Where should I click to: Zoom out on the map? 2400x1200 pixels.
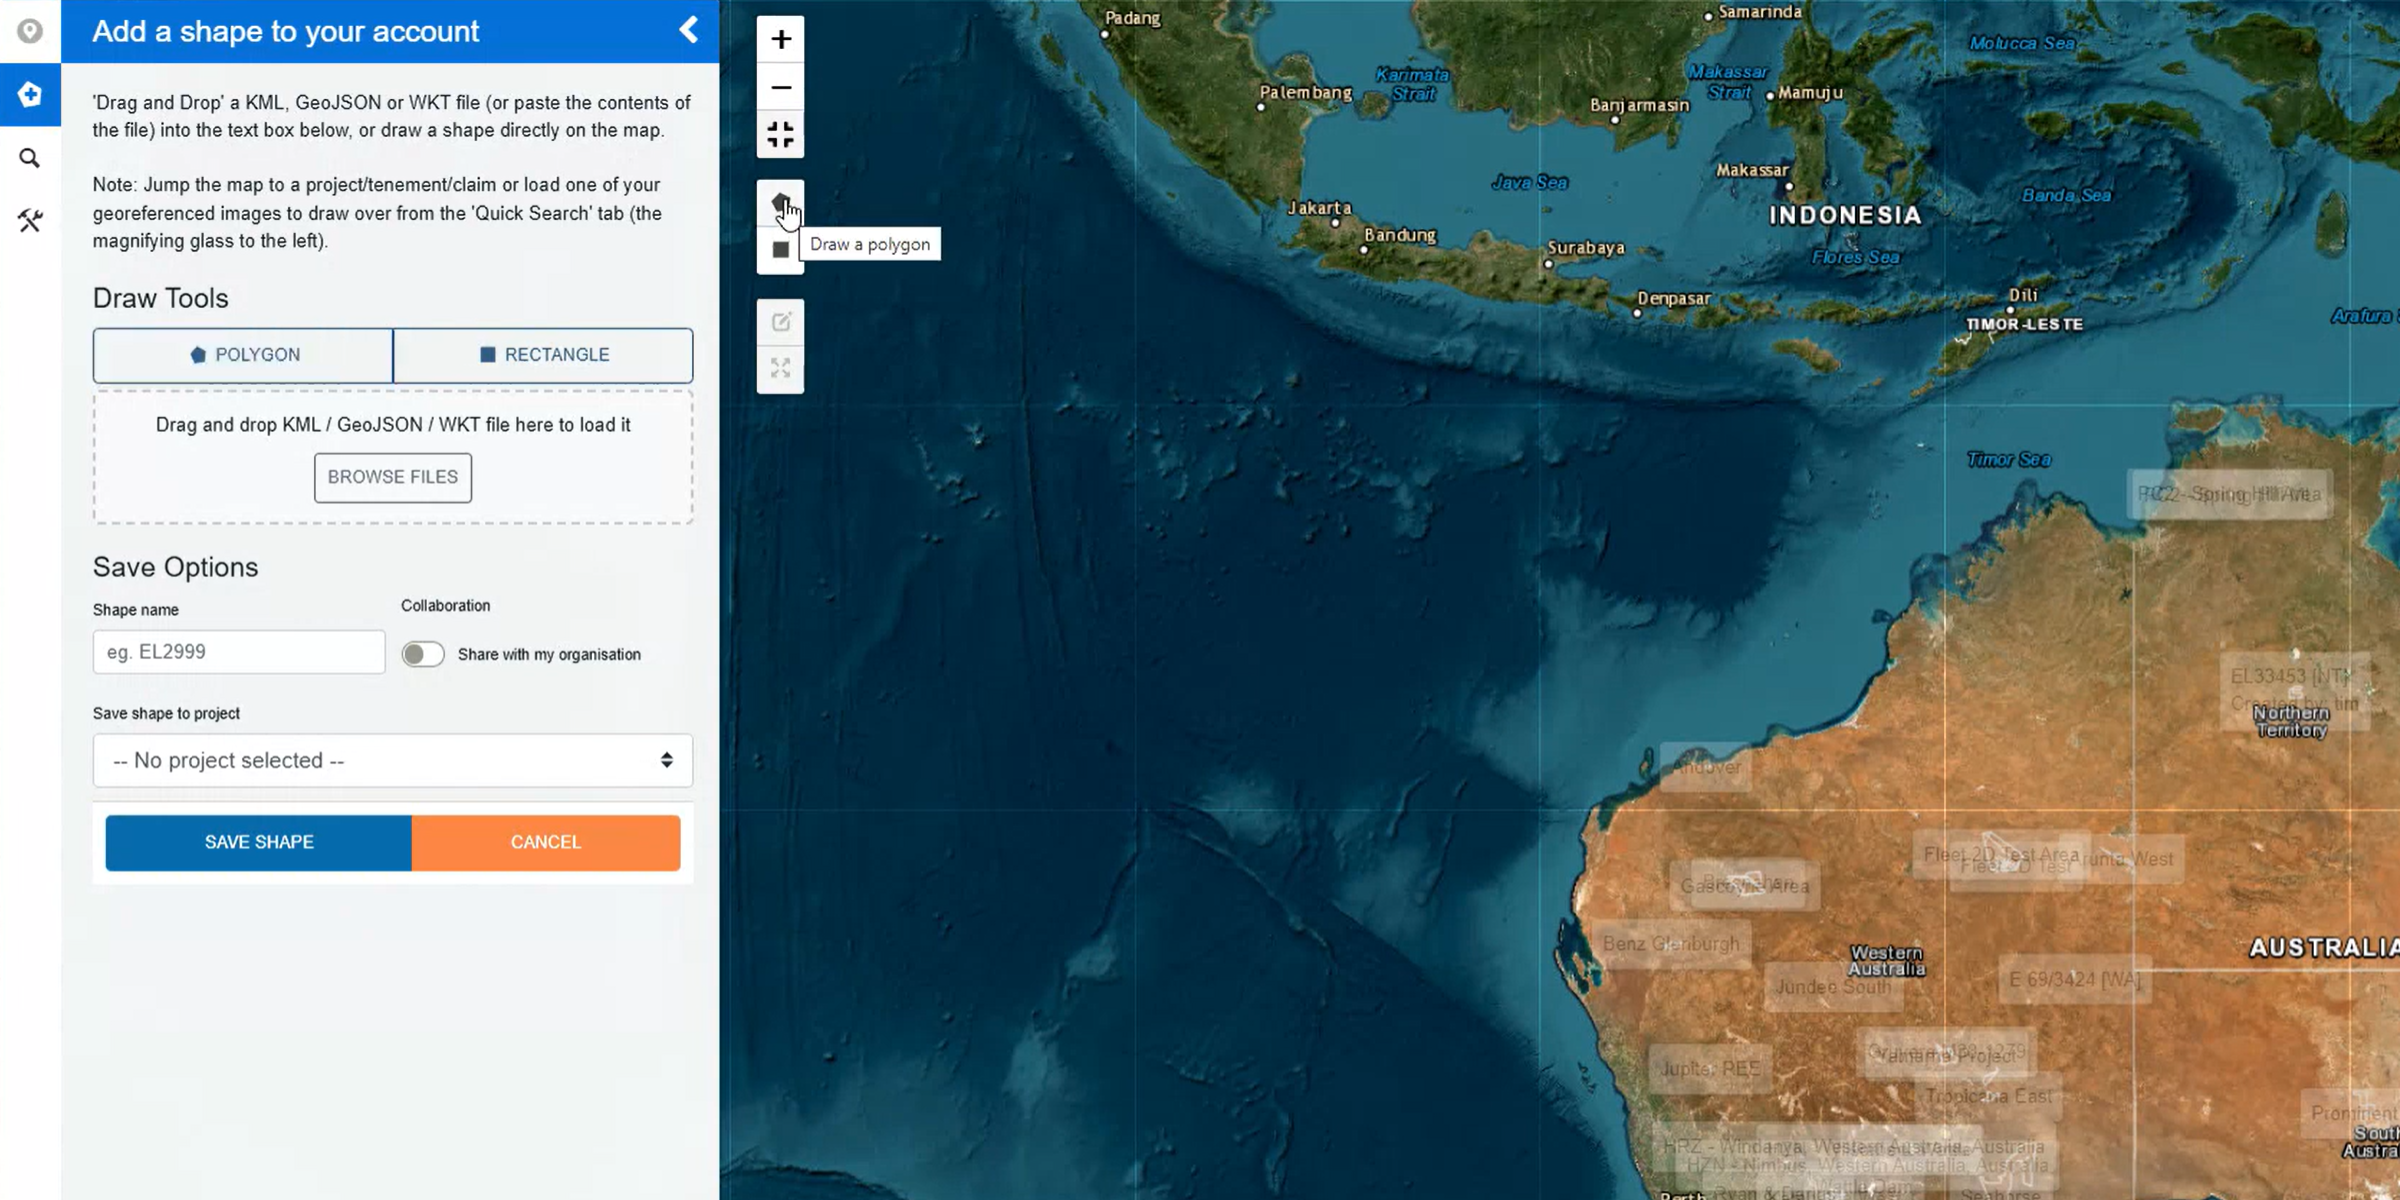click(x=781, y=87)
